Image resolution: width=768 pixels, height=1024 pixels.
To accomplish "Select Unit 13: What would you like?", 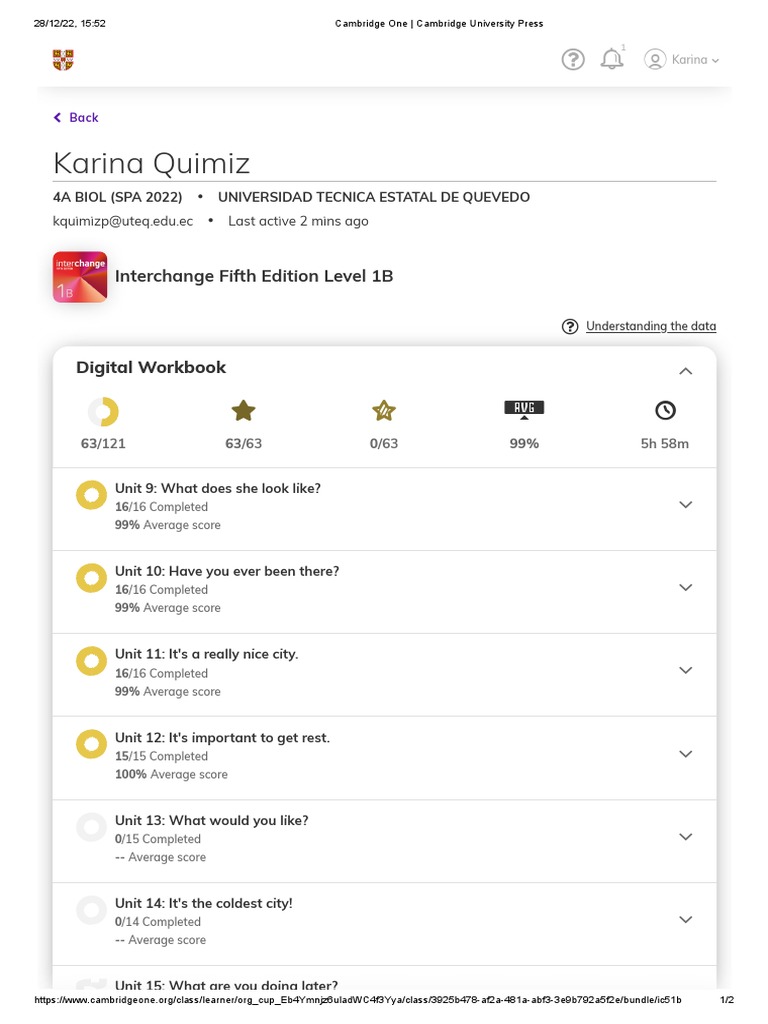I will tap(211, 820).
